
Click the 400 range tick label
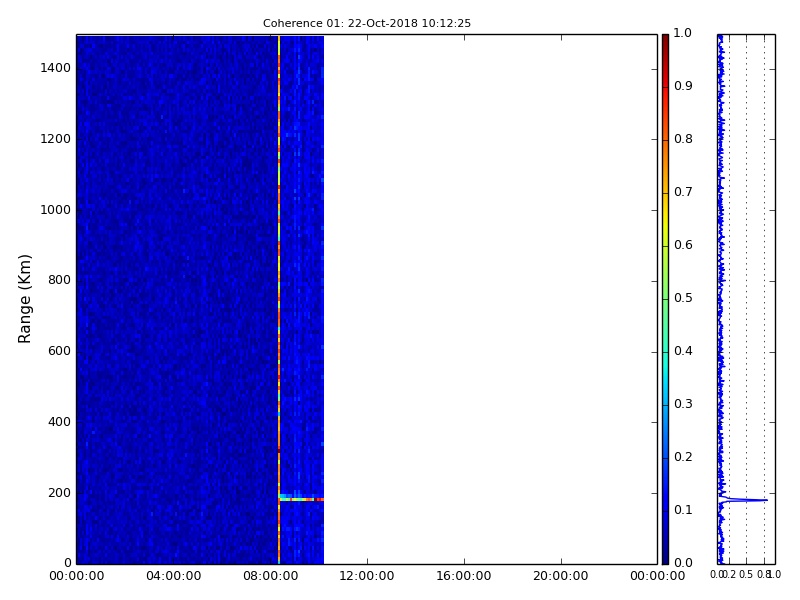[x=59, y=422]
